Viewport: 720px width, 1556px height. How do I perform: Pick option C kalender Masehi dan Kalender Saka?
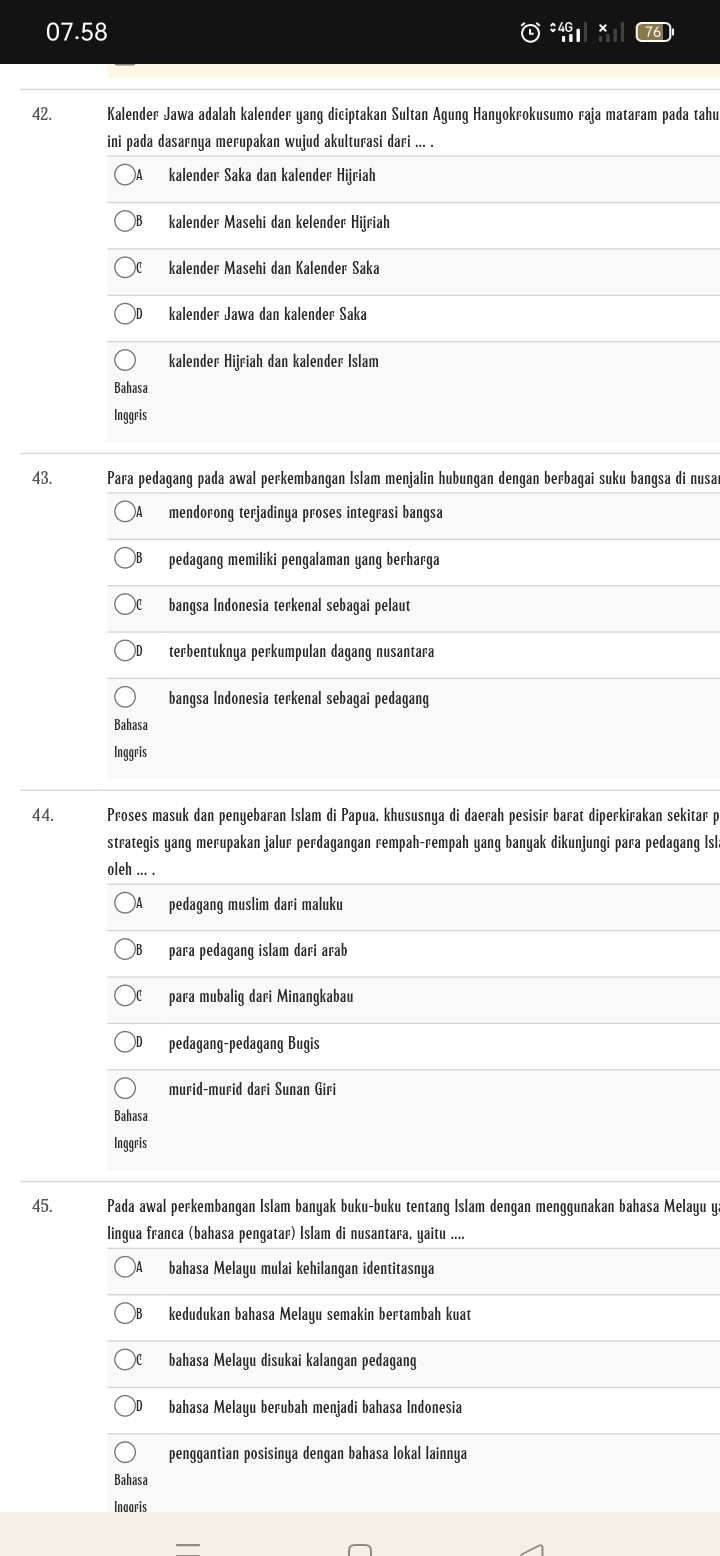tap(125, 268)
